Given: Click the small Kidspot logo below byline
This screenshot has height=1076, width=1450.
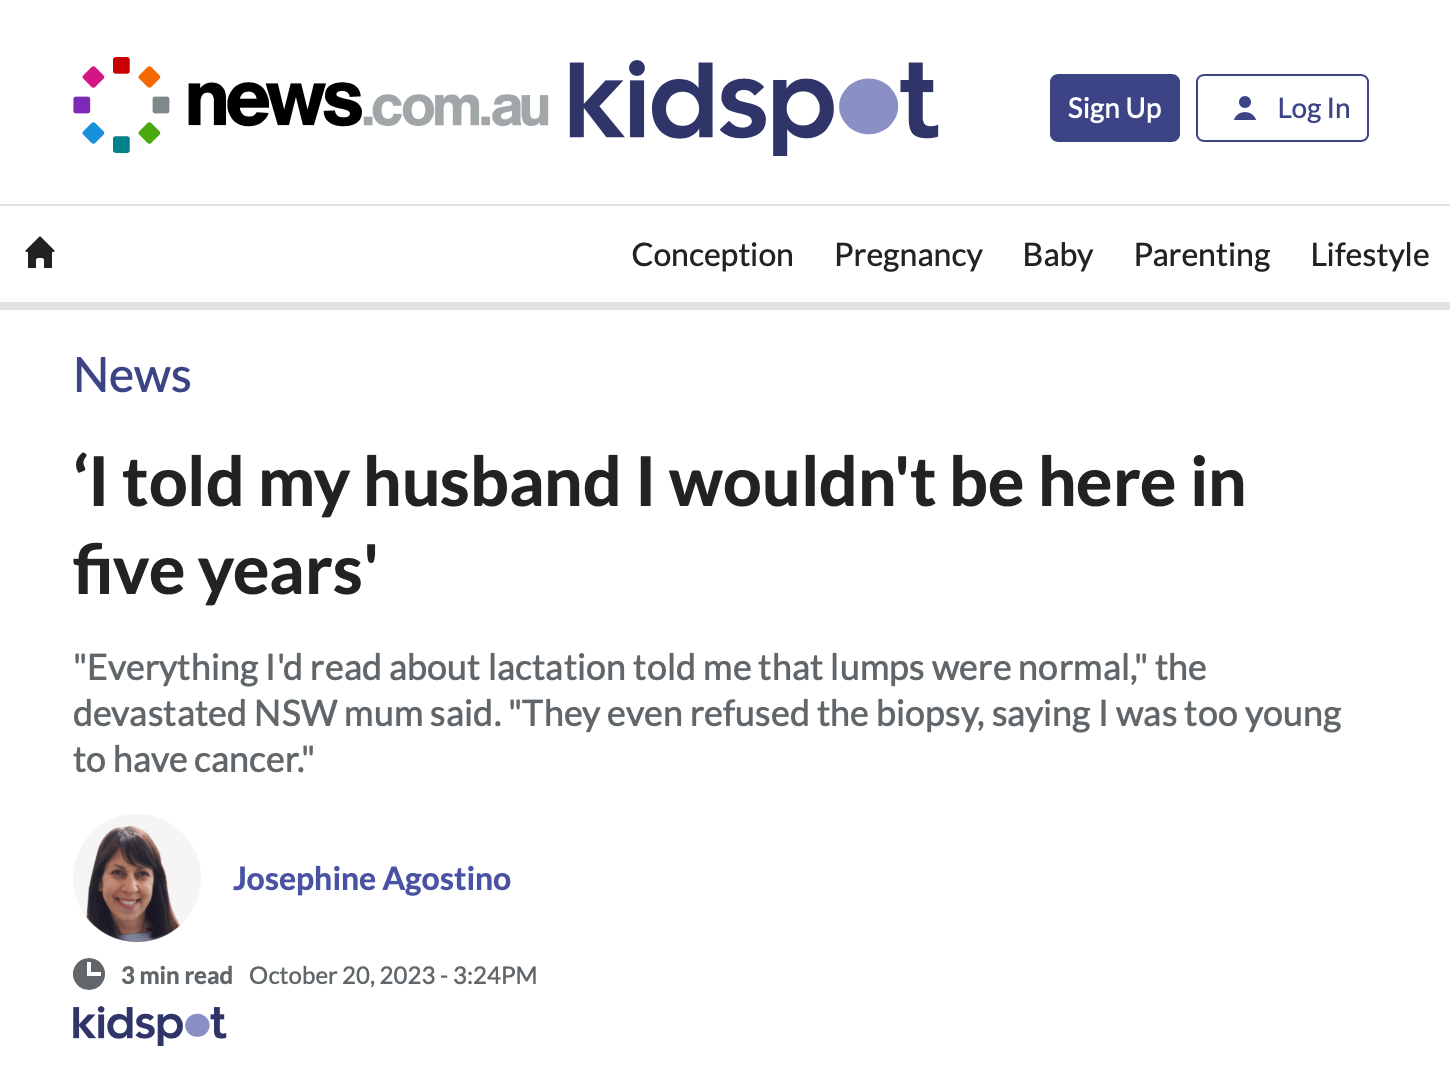Looking at the screenshot, I should pyautogui.click(x=149, y=1024).
